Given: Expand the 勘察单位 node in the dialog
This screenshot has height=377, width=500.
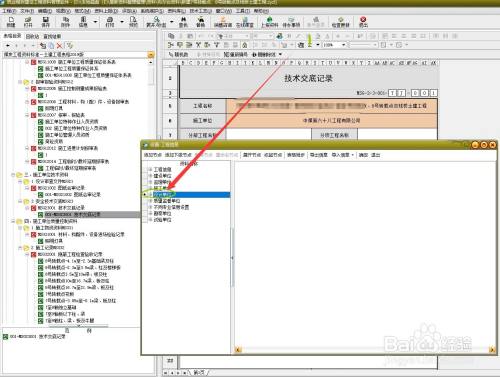Looking at the screenshot, I should pos(150,213).
